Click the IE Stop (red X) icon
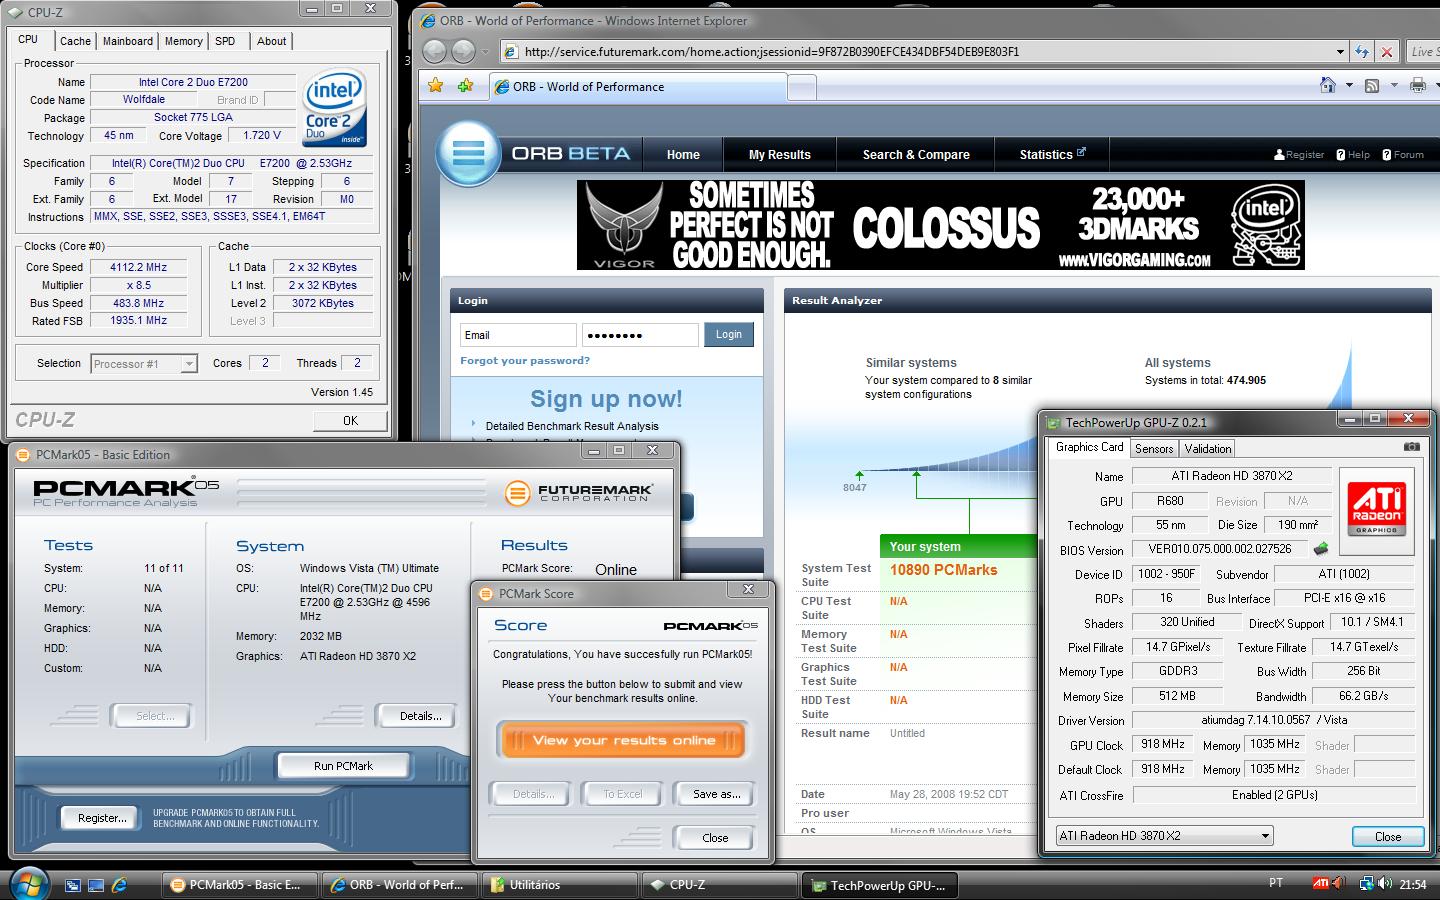1440x900 pixels. coord(1386,51)
